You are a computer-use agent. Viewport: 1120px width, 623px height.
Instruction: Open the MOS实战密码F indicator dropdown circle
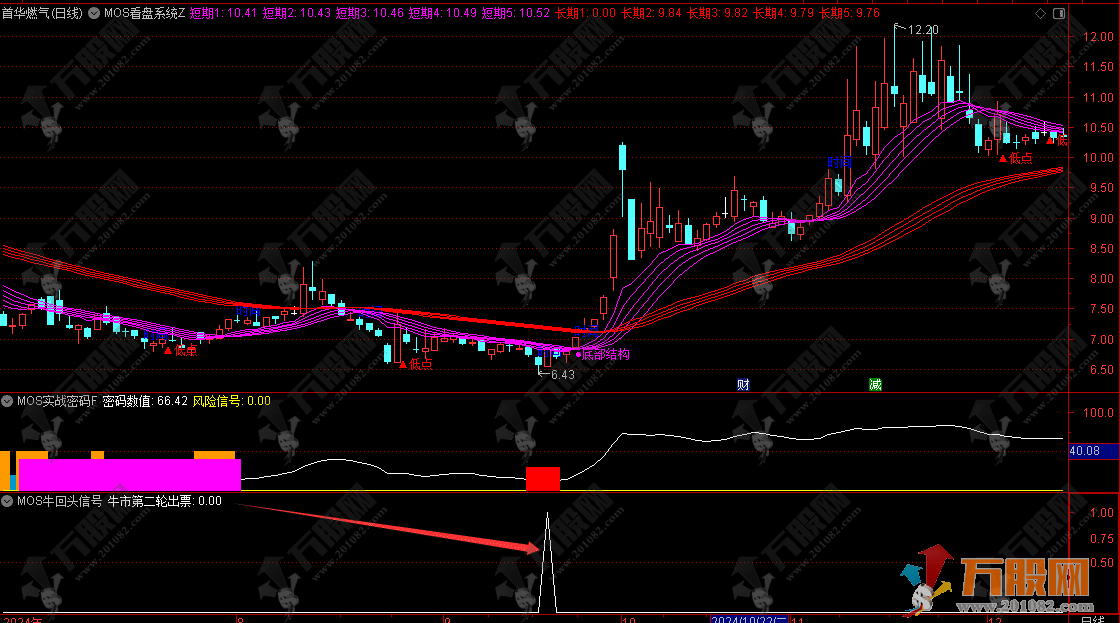tap(7, 402)
